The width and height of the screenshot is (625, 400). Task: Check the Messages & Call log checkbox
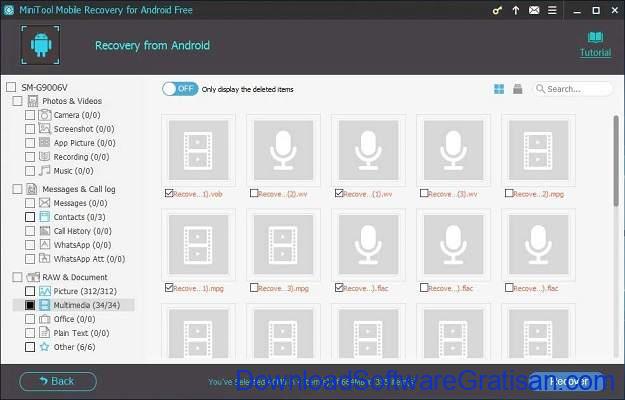tap(17, 189)
